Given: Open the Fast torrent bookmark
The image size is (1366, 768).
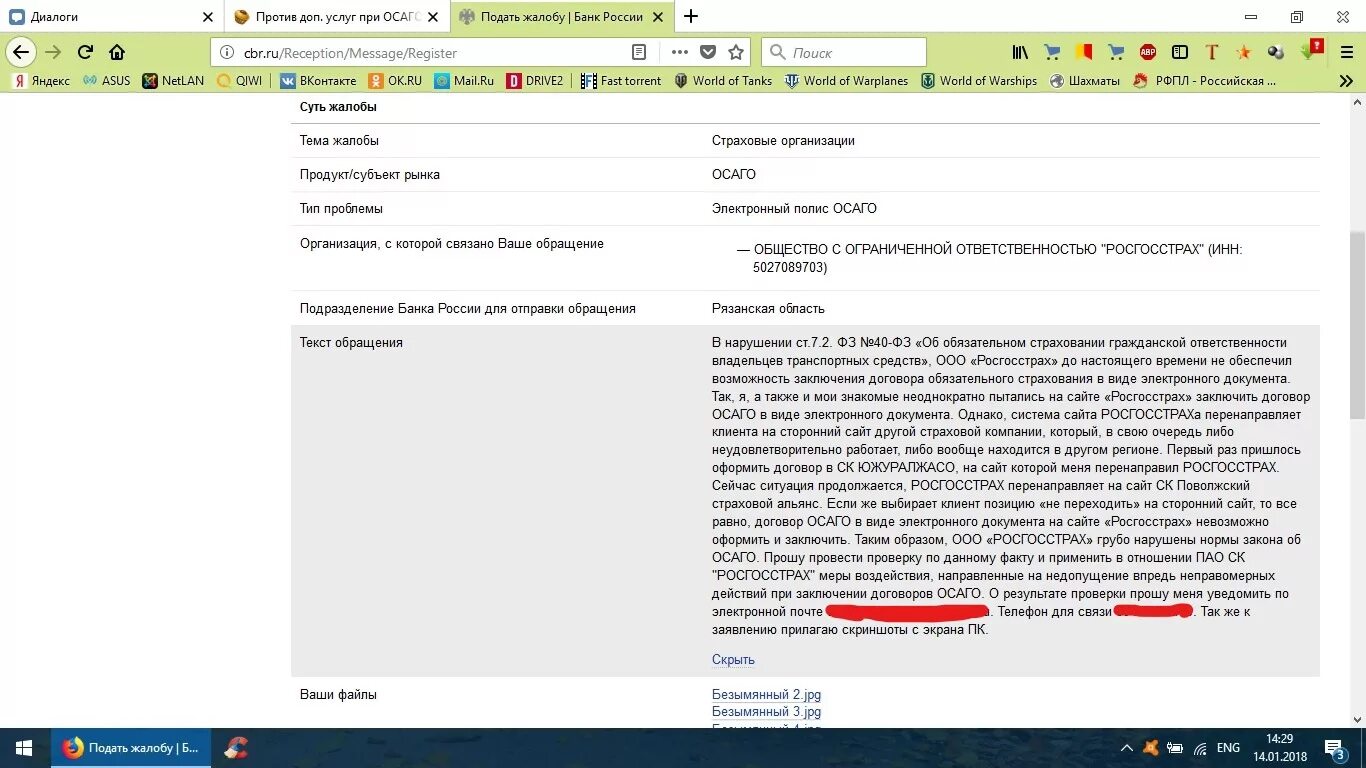Looking at the screenshot, I should coord(621,81).
